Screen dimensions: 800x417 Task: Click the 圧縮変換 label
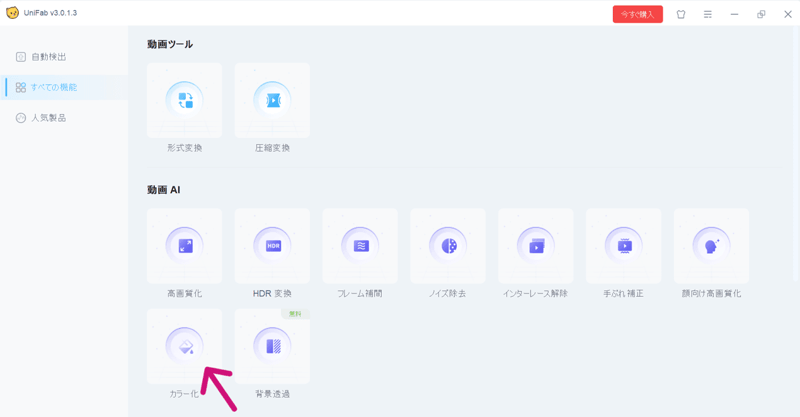click(x=272, y=148)
